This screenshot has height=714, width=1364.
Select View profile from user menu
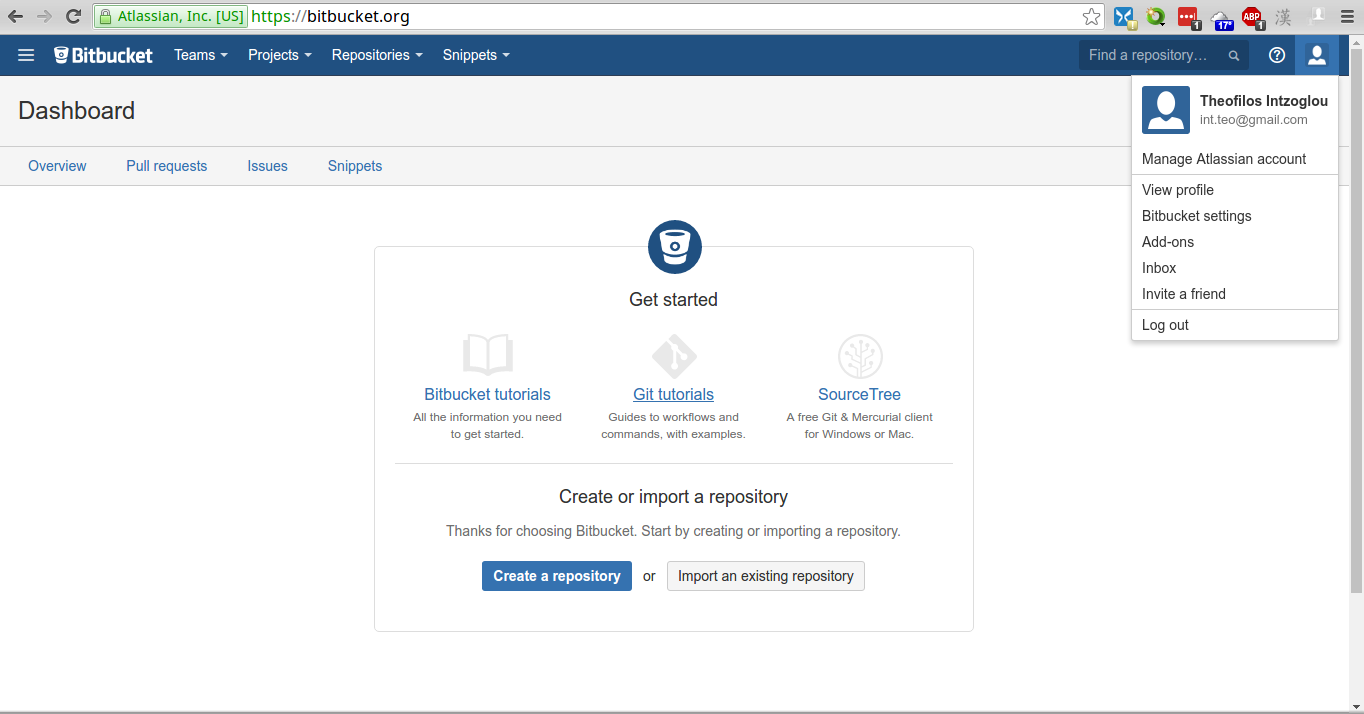pos(1235,190)
